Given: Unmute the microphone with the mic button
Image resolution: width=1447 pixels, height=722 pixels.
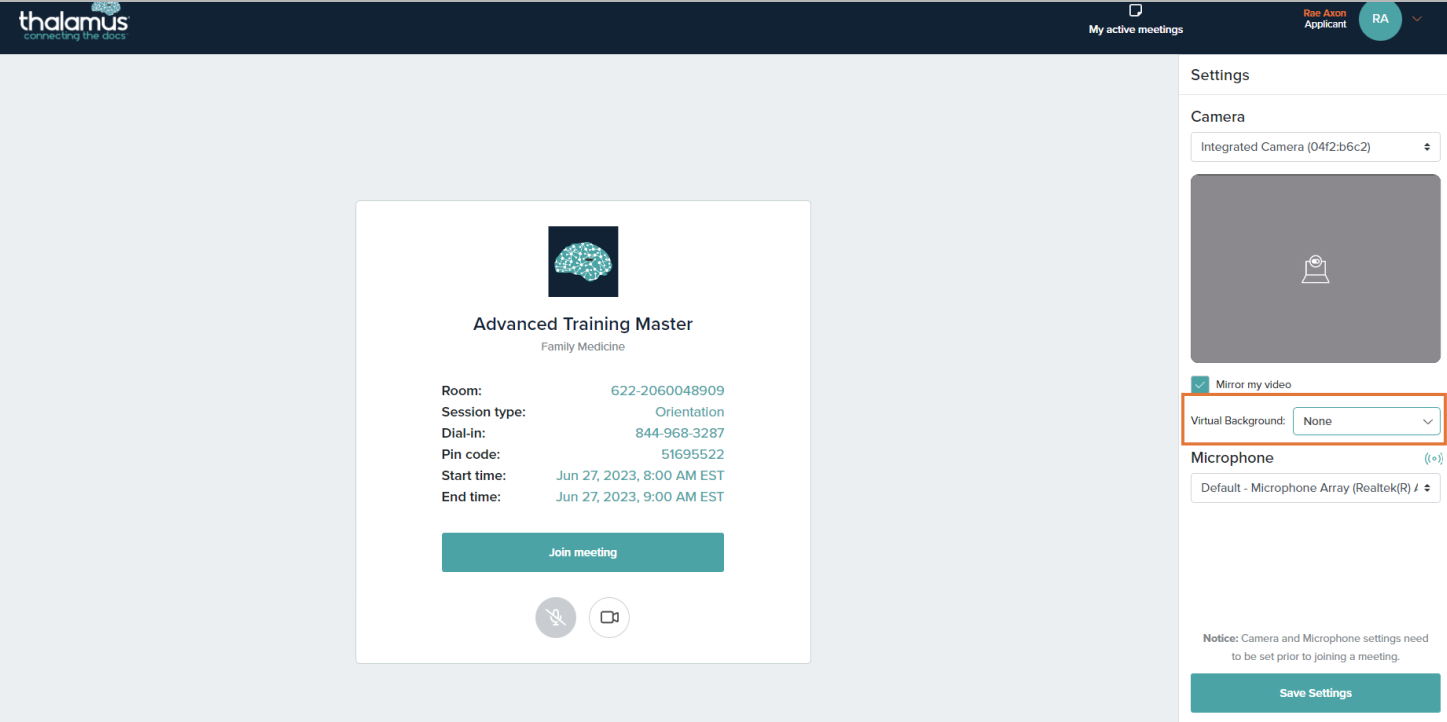Looking at the screenshot, I should click(556, 617).
